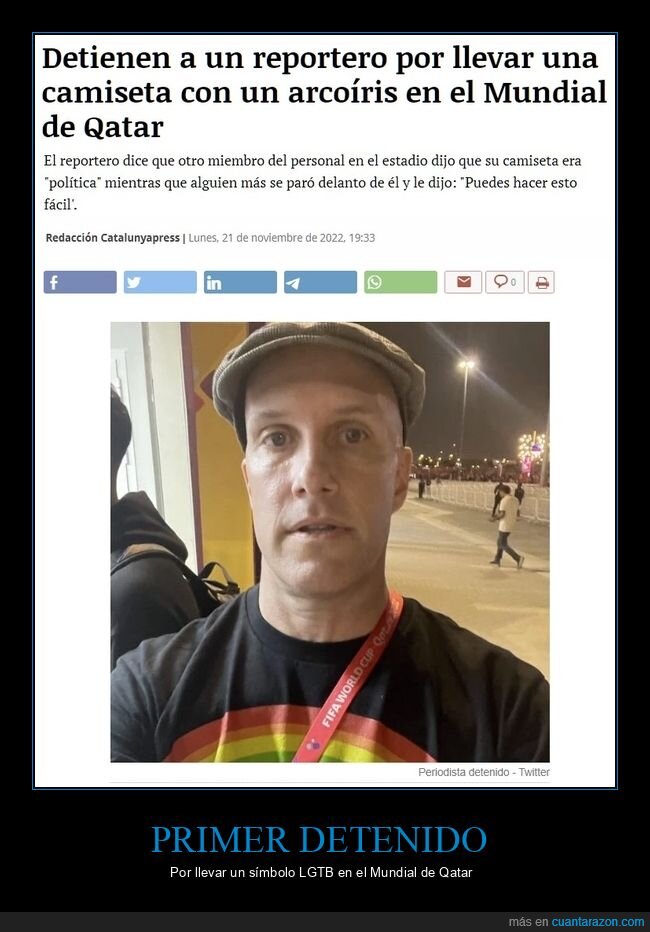Share the article on Facebook

point(80,282)
